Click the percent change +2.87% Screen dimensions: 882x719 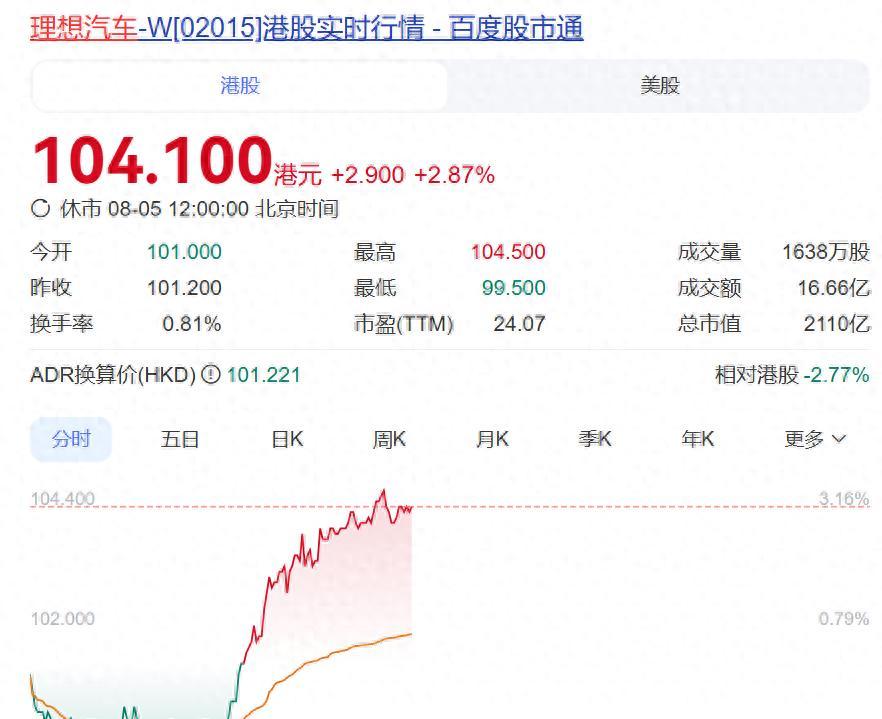click(x=454, y=175)
